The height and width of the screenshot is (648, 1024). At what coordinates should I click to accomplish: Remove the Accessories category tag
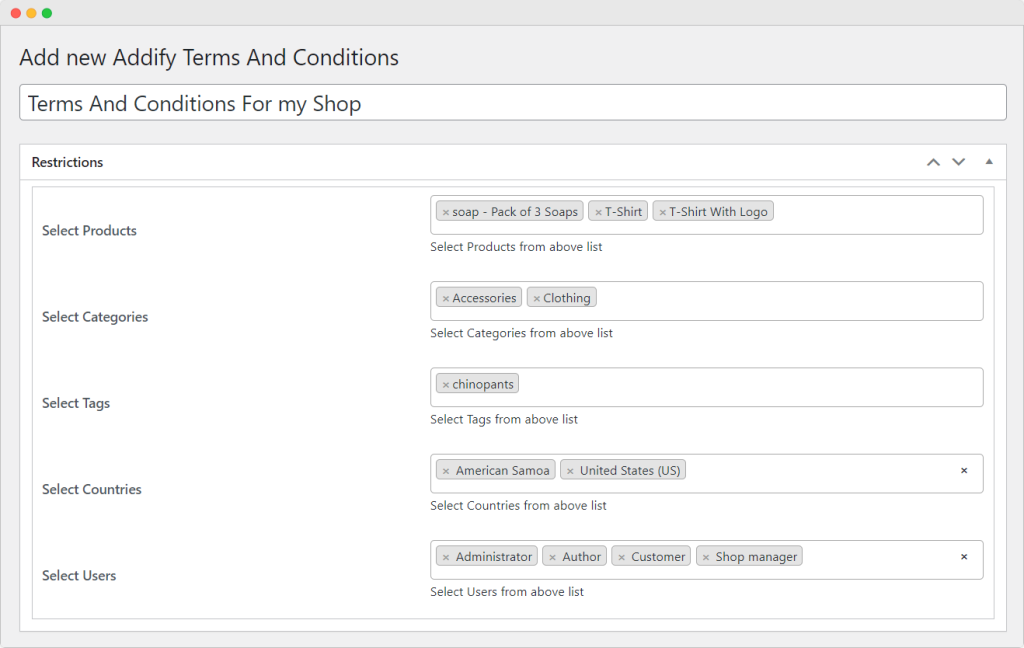point(446,298)
